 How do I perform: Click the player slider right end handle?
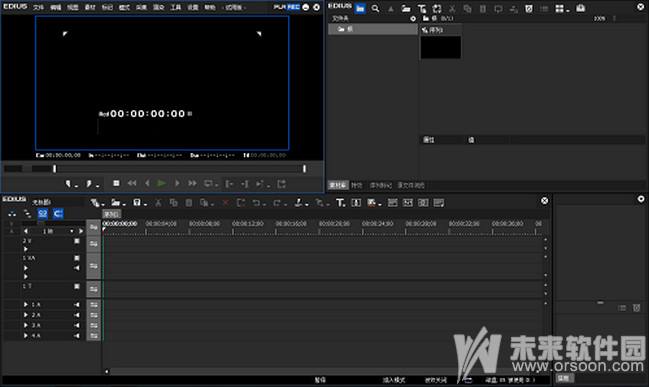(x=304, y=168)
